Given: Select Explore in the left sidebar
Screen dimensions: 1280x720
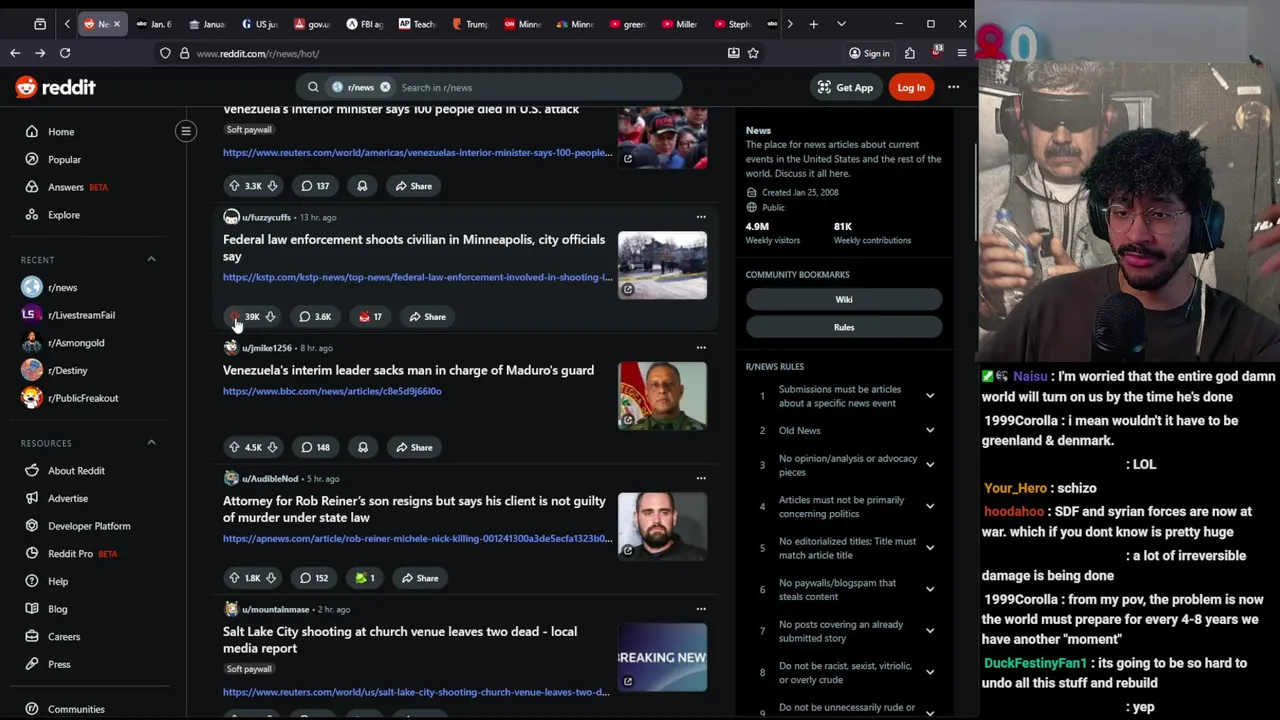Looking at the screenshot, I should tap(63, 215).
